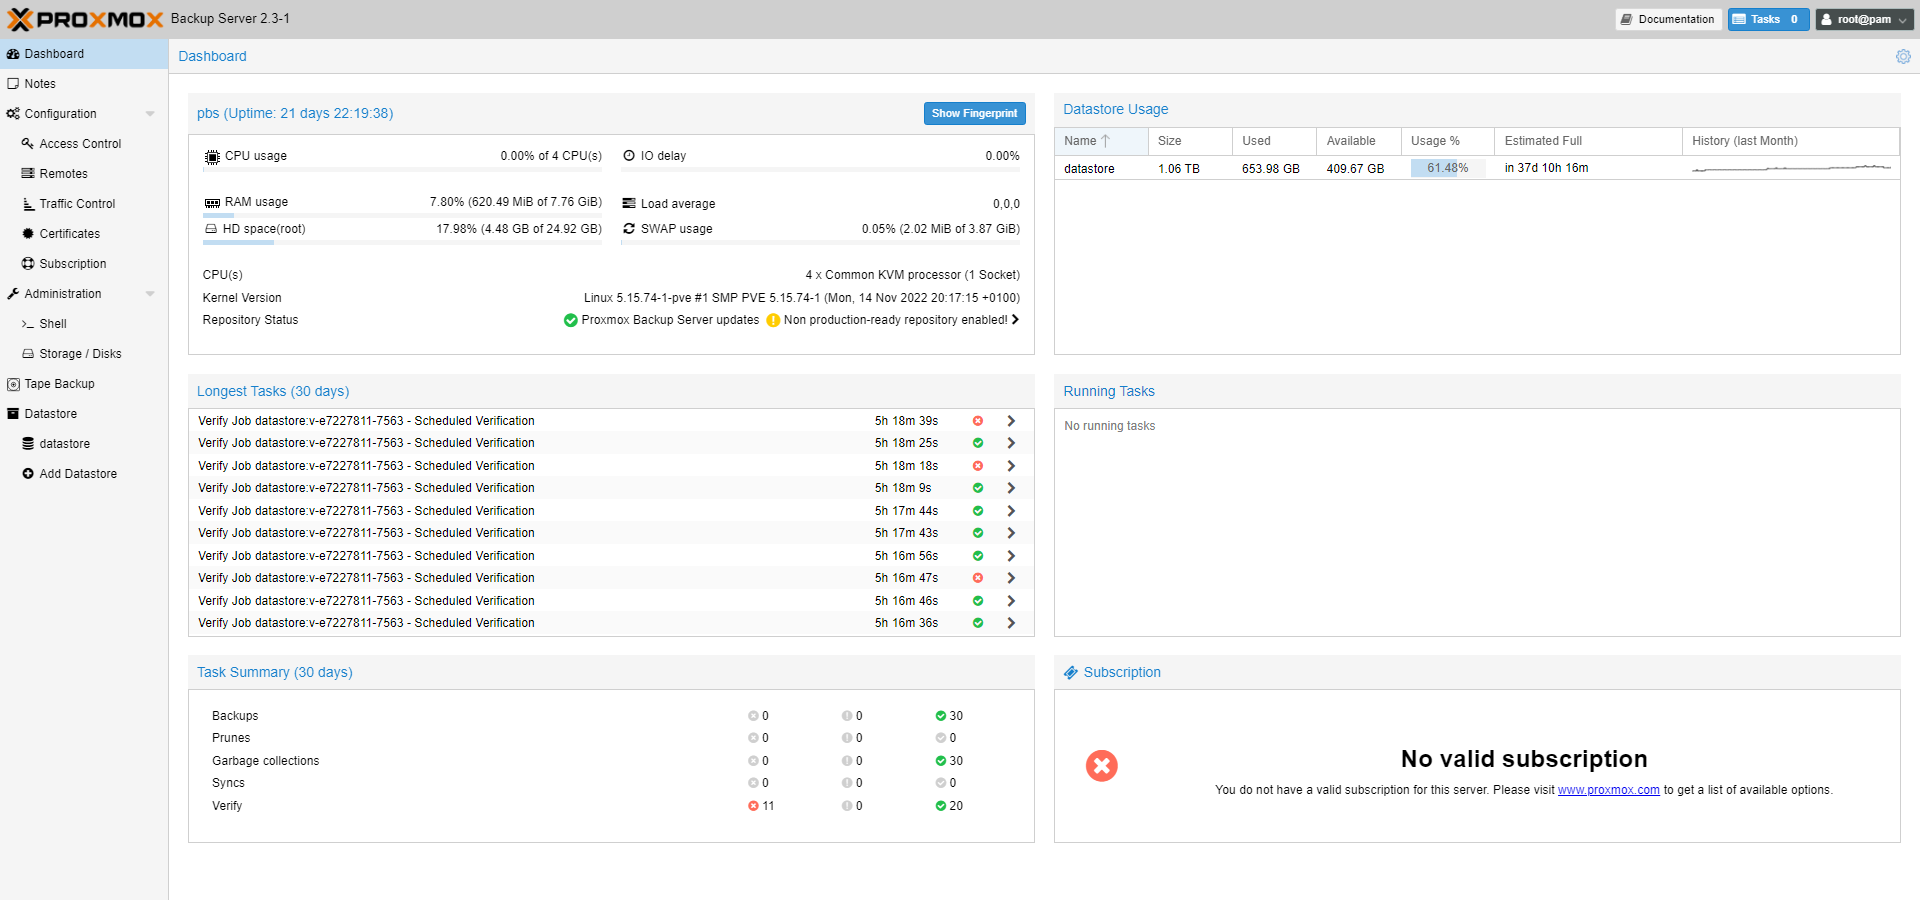Click 'in 37d 10h 16m' estimated full value
Viewport: 1920px width, 900px height.
1546,168
